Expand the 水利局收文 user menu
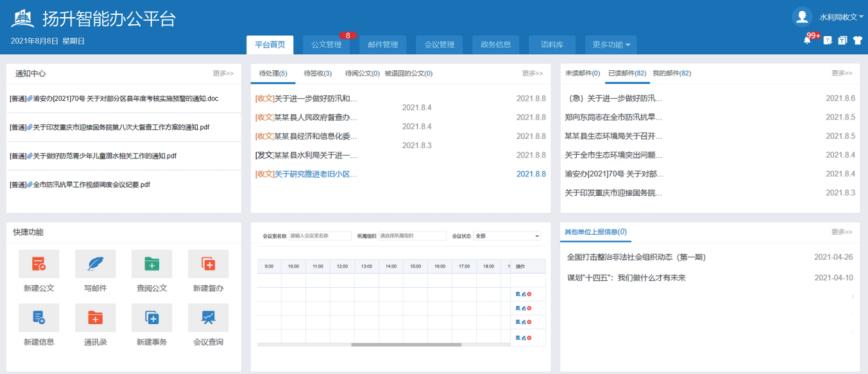This screenshot has width=868, height=374. pyautogui.click(x=841, y=17)
